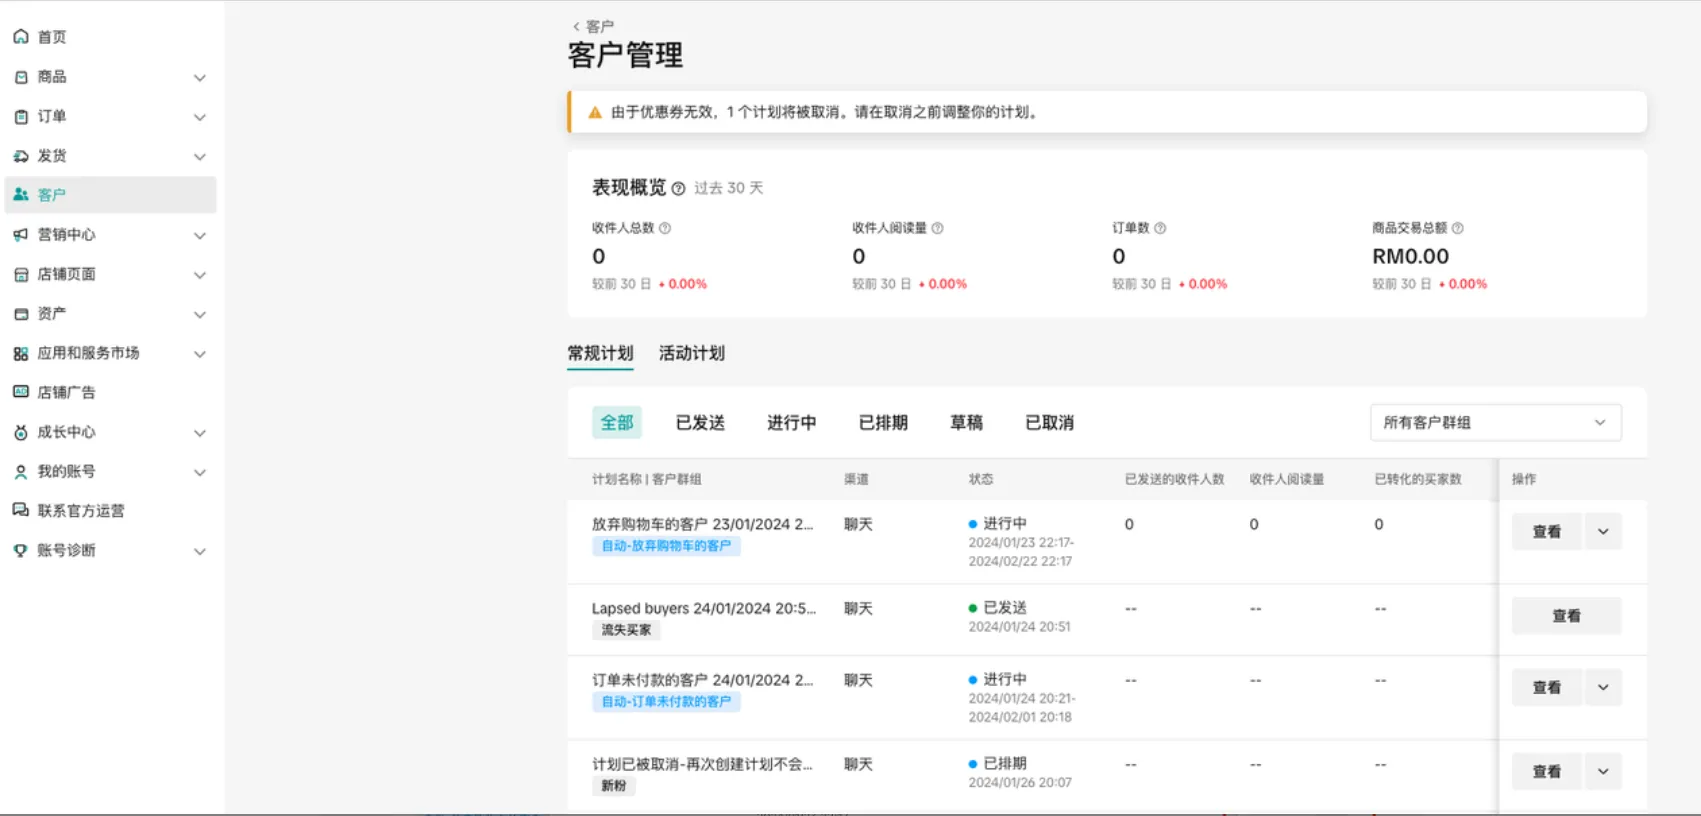
Task: Filter plans by 已发送 tab
Action: tap(700, 423)
